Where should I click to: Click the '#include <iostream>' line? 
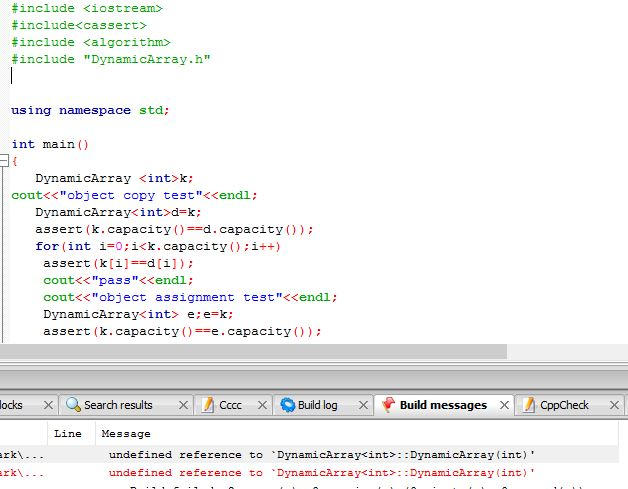point(87,8)
